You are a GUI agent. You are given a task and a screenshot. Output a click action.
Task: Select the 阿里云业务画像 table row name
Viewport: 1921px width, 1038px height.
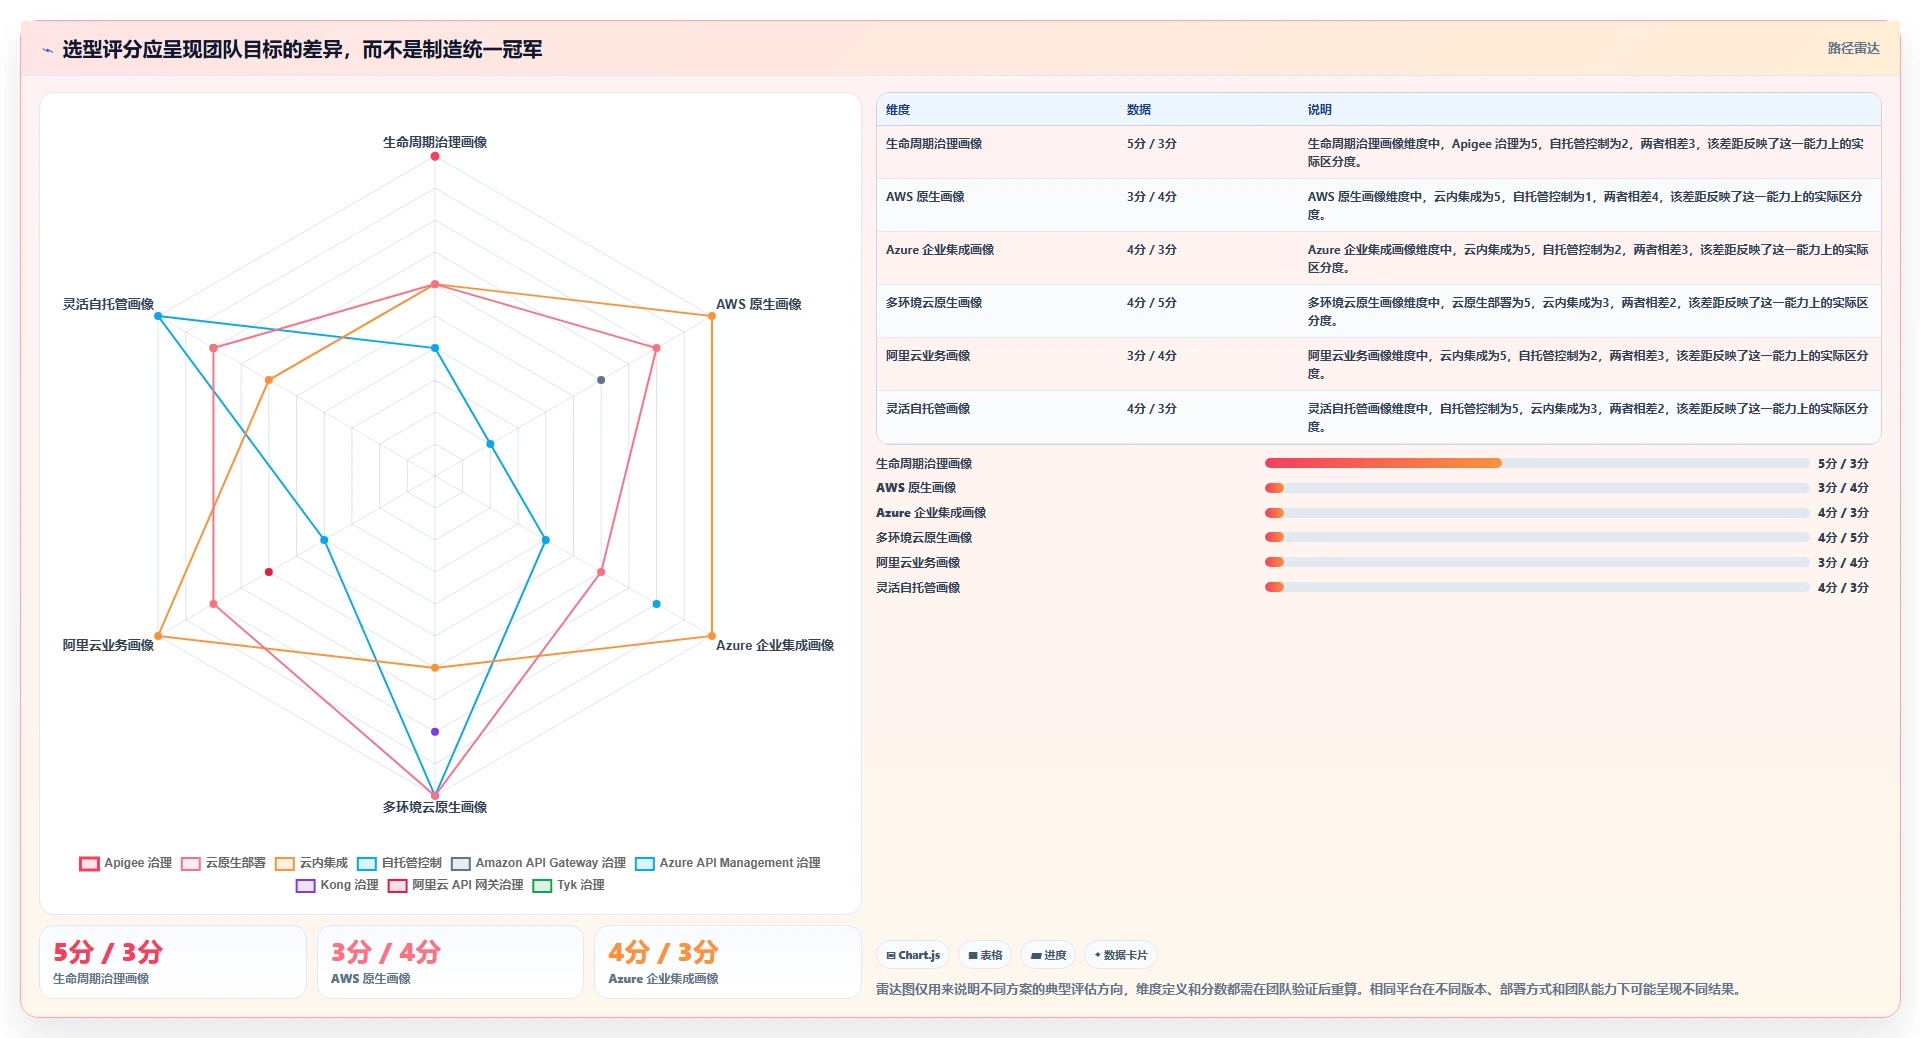pos(928,356)
